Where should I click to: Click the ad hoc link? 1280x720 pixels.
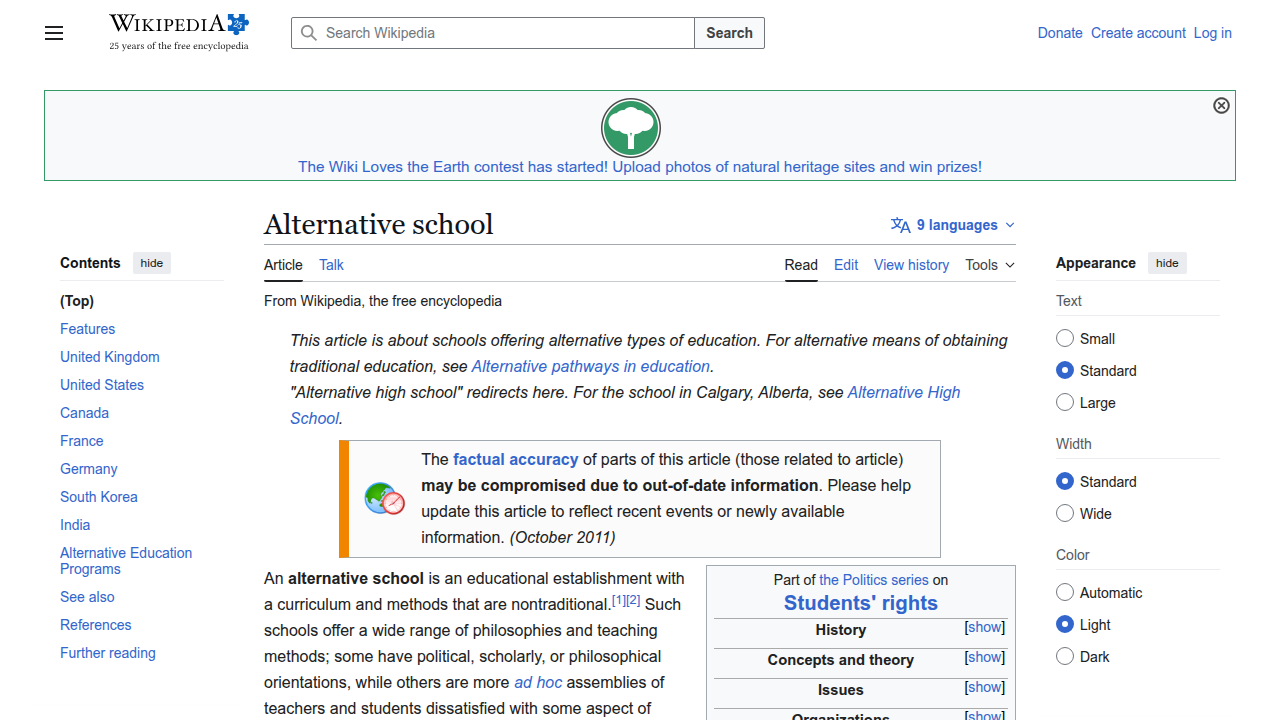tap(538, 682)
